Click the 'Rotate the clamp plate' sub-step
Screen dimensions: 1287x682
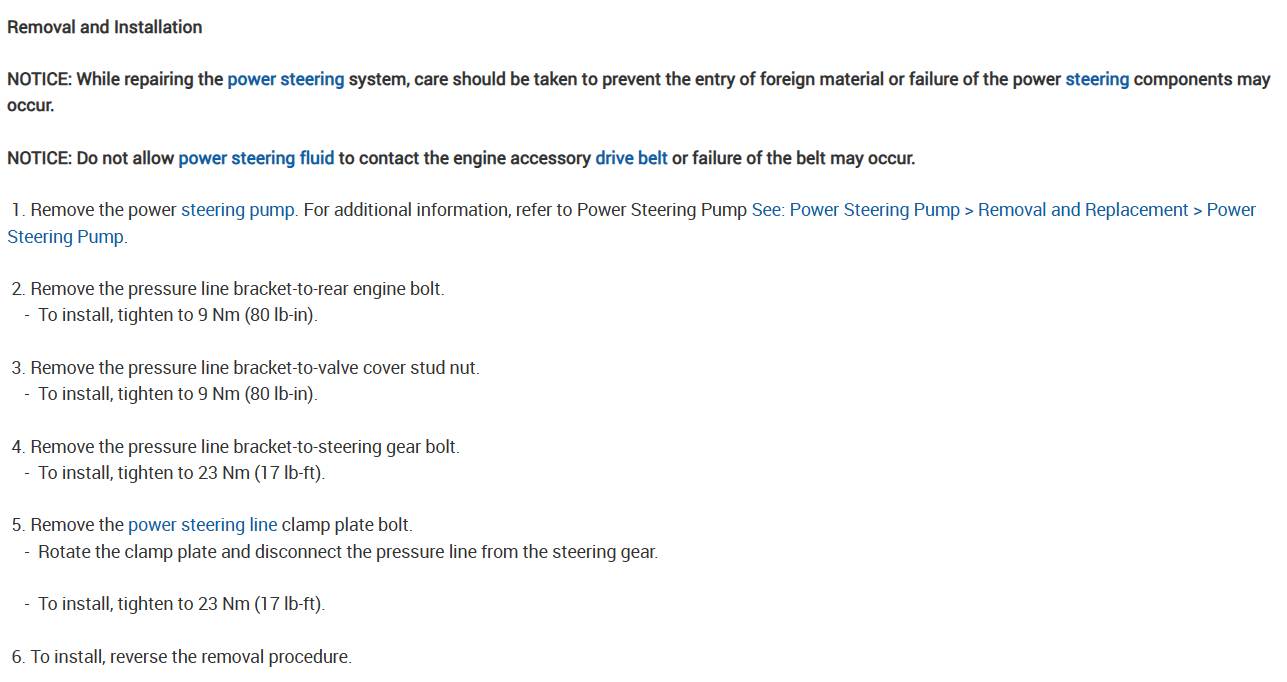tap(348, 552)
